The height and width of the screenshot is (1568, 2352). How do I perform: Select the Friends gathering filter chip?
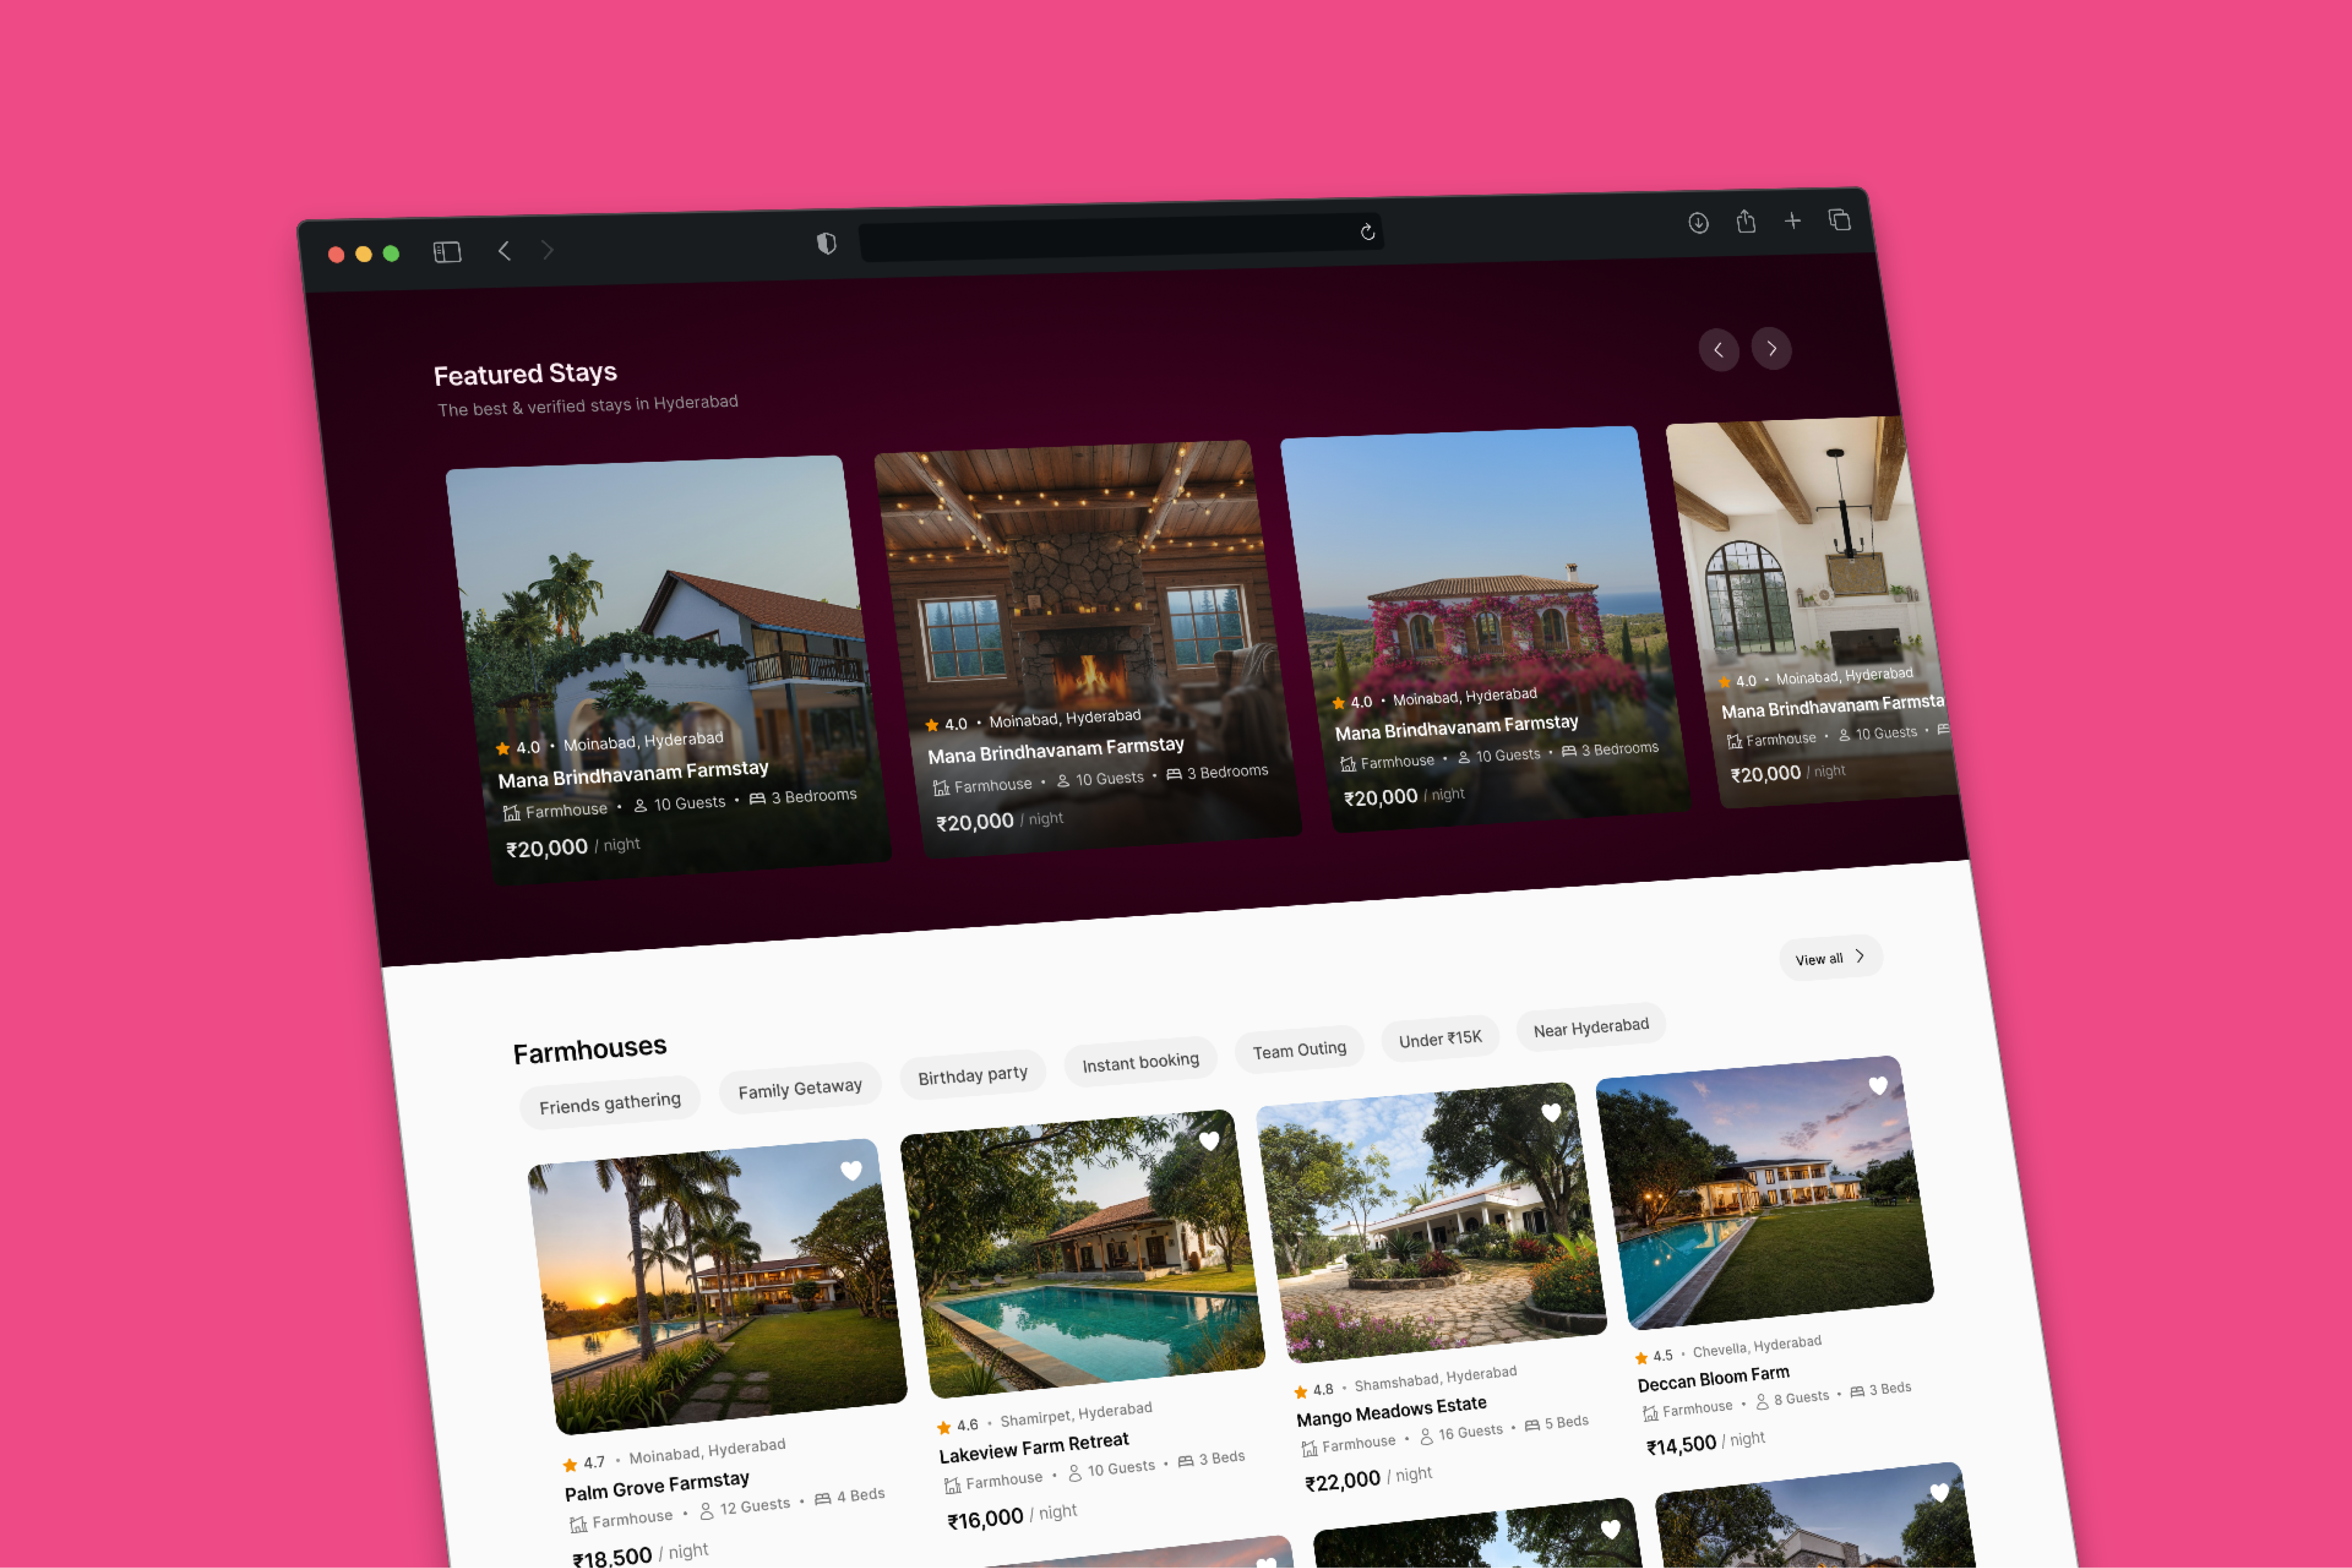click(610, 1103)
